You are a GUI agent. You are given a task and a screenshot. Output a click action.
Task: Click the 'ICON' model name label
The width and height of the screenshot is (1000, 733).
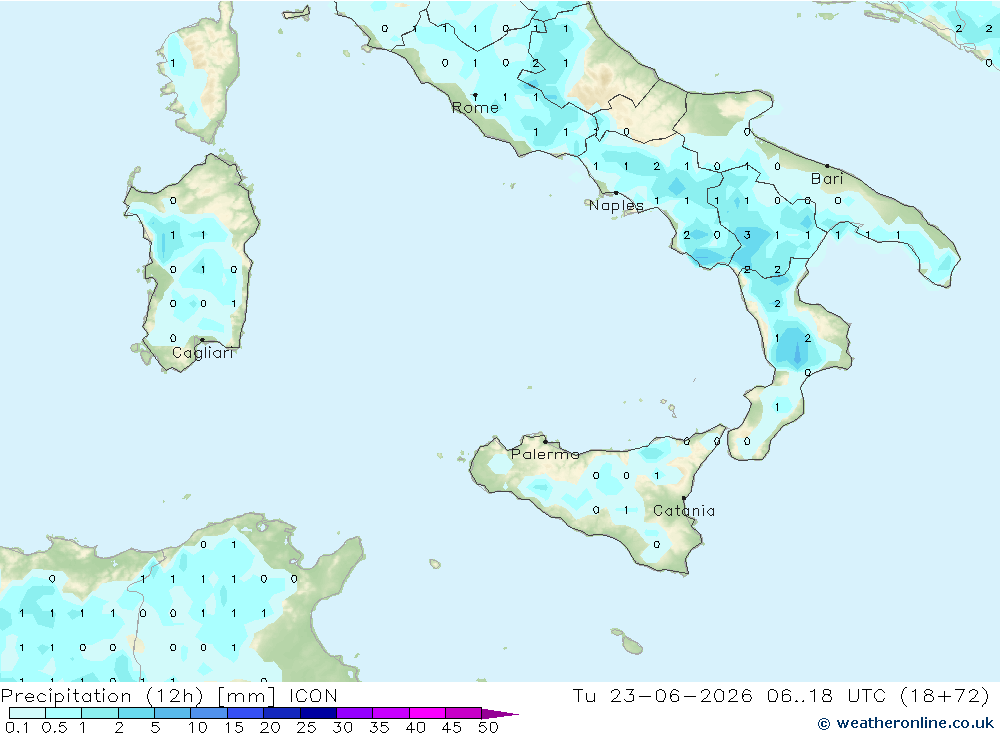[312, 695]
